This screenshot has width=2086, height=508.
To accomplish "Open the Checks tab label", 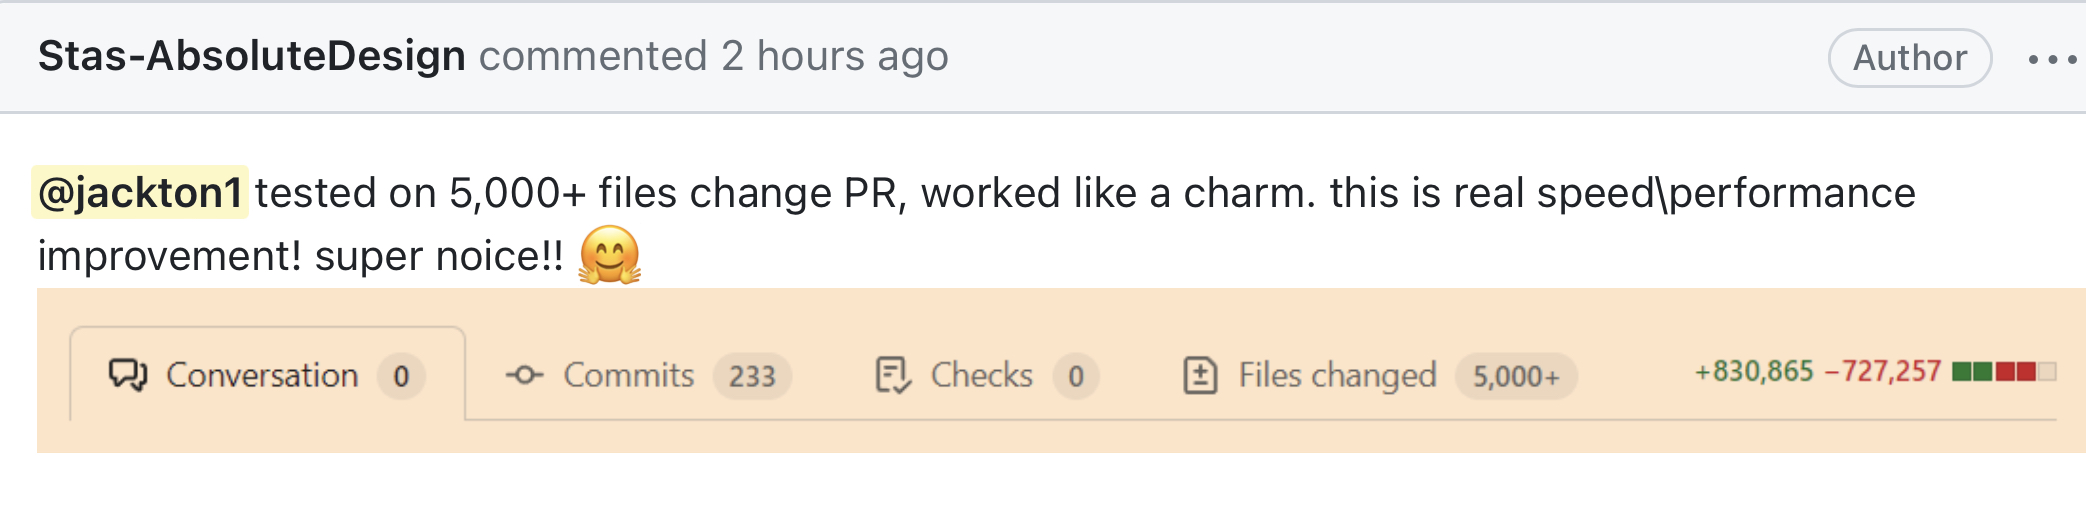I will click(981, 375).
